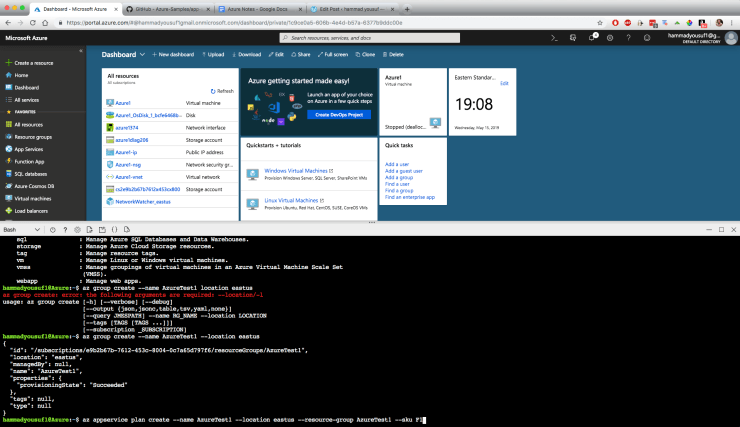Screen dimensions: 740x427
Task: Open the Bash shell type dropdown
Action: (22, 230)
